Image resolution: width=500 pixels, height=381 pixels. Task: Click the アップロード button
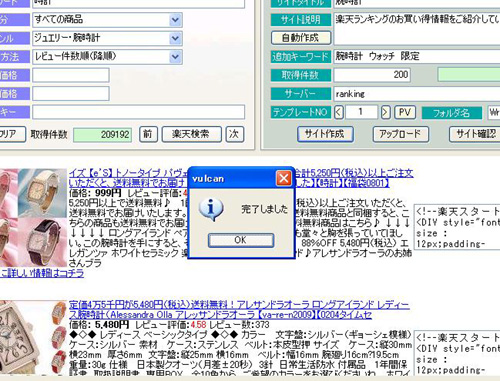400,134
